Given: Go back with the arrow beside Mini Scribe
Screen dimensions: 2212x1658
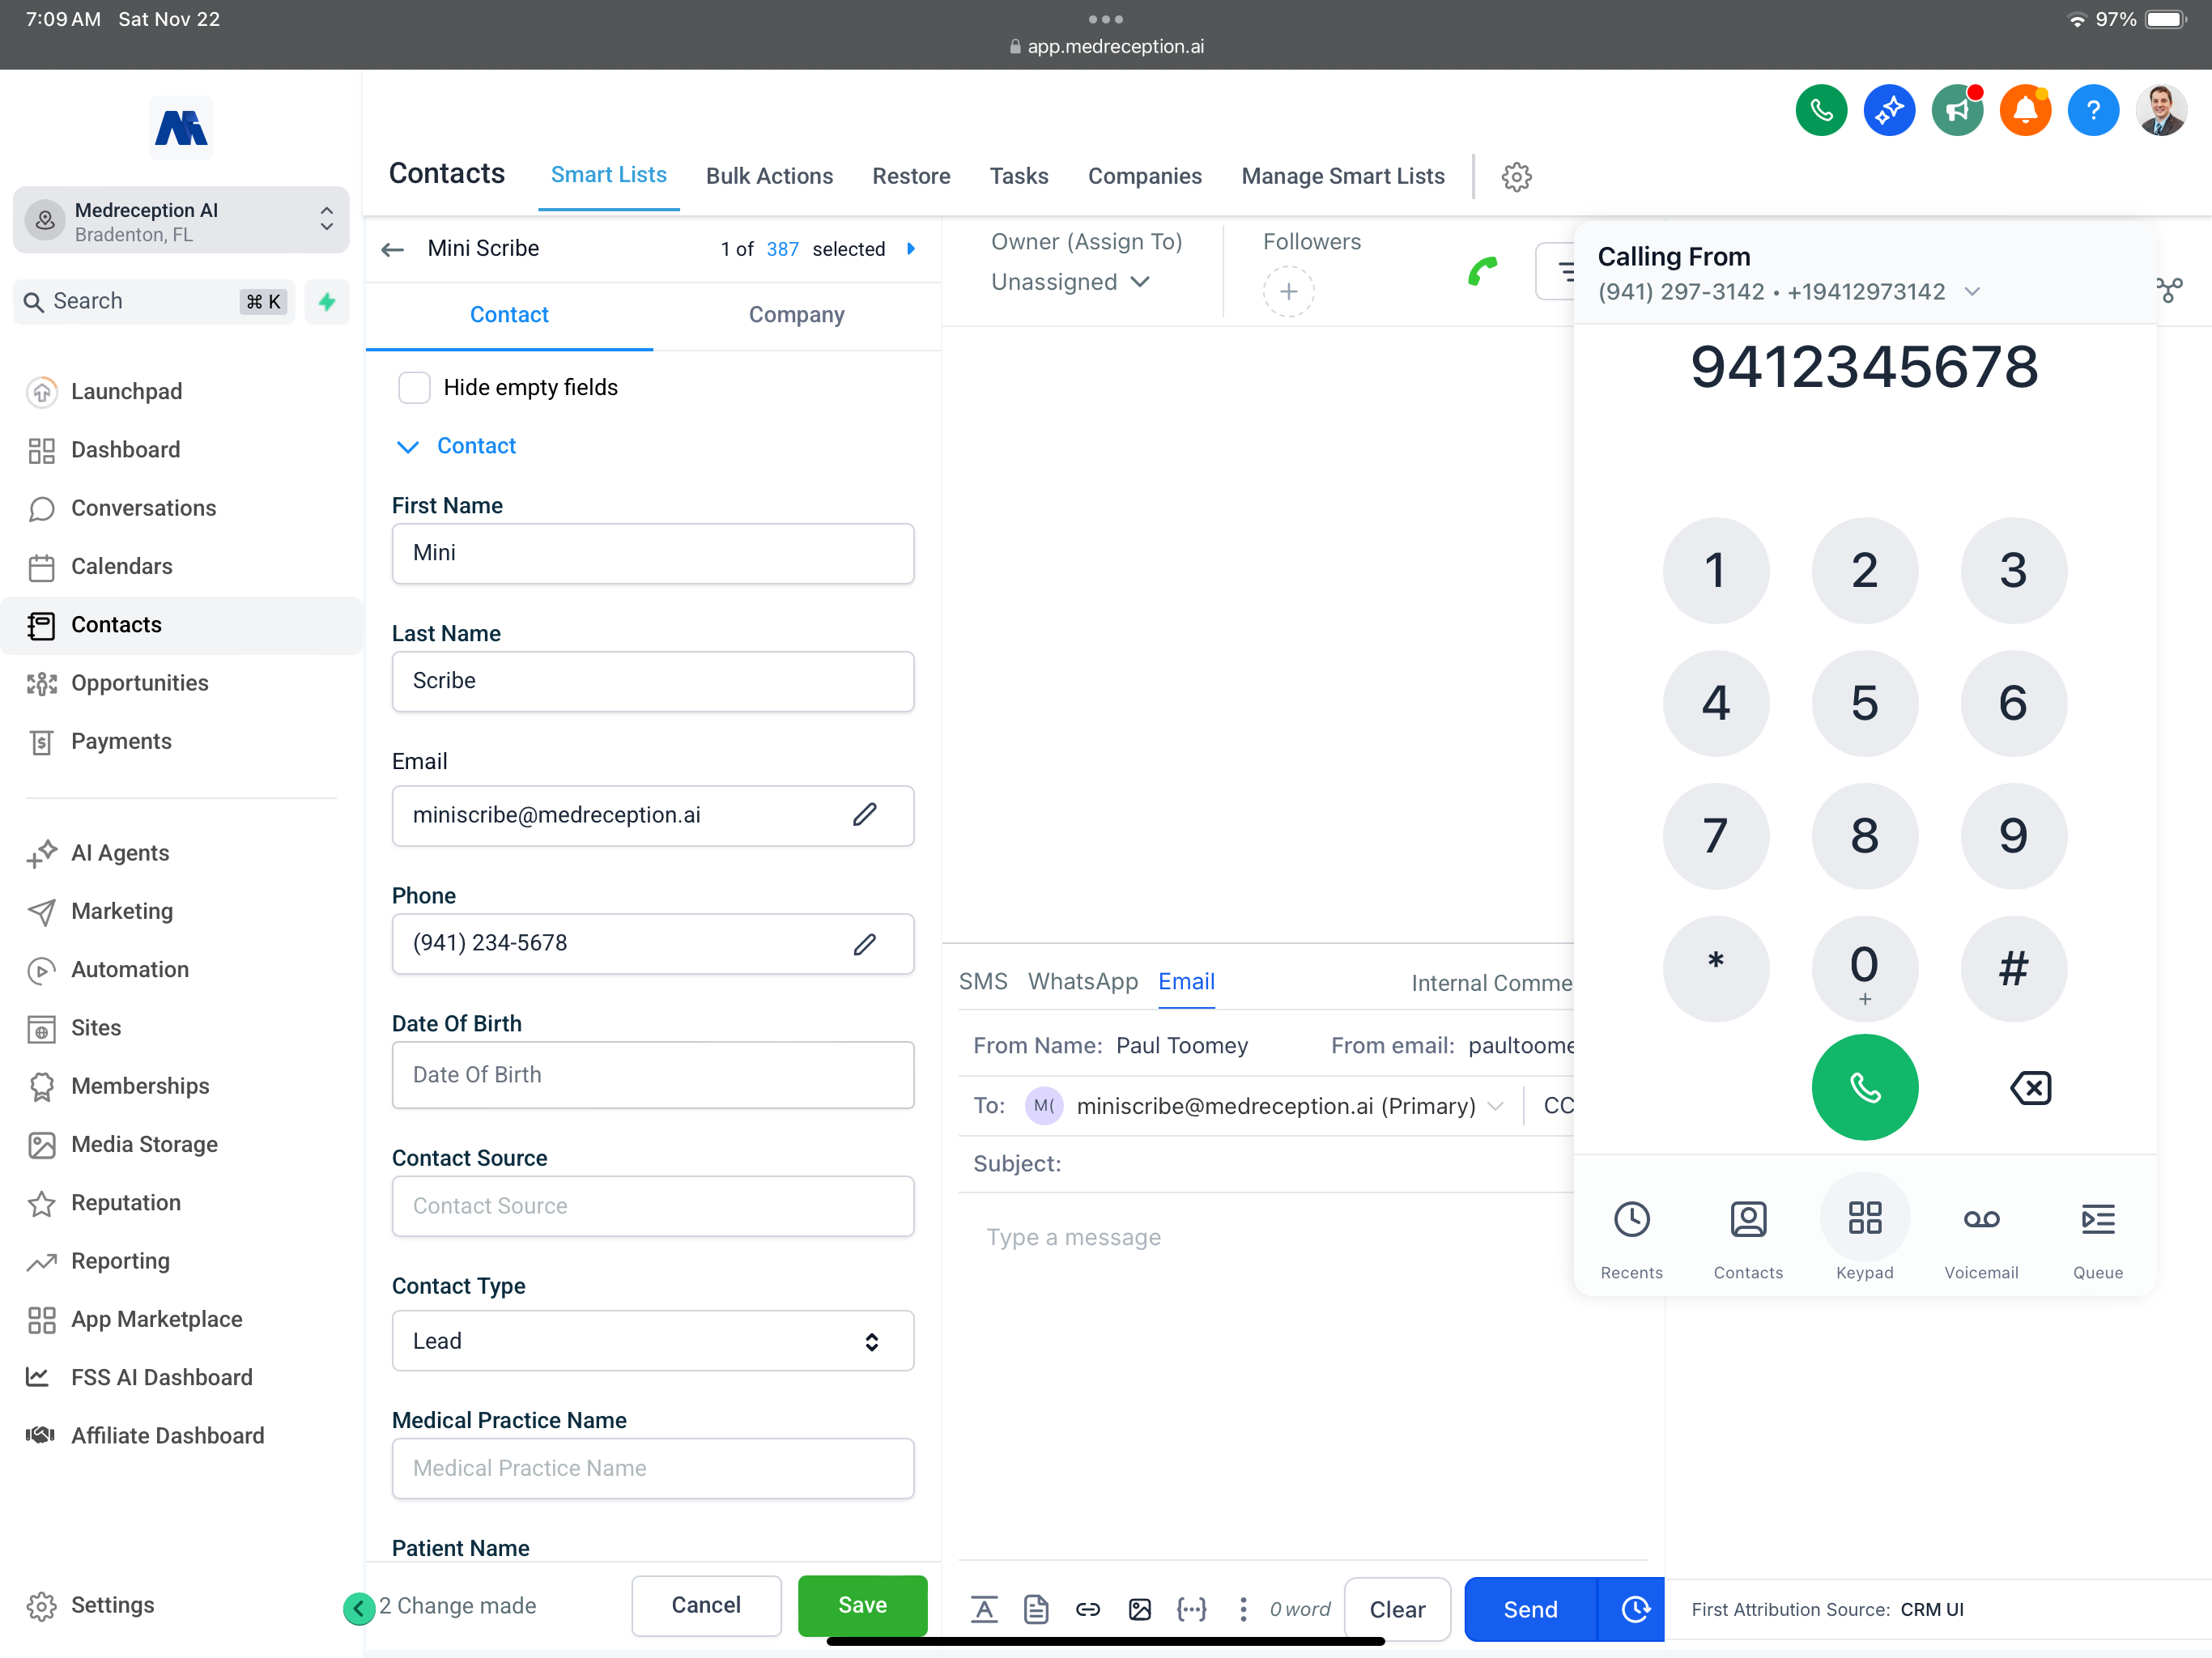Looking at the screenshot, I should click(393, 249).
